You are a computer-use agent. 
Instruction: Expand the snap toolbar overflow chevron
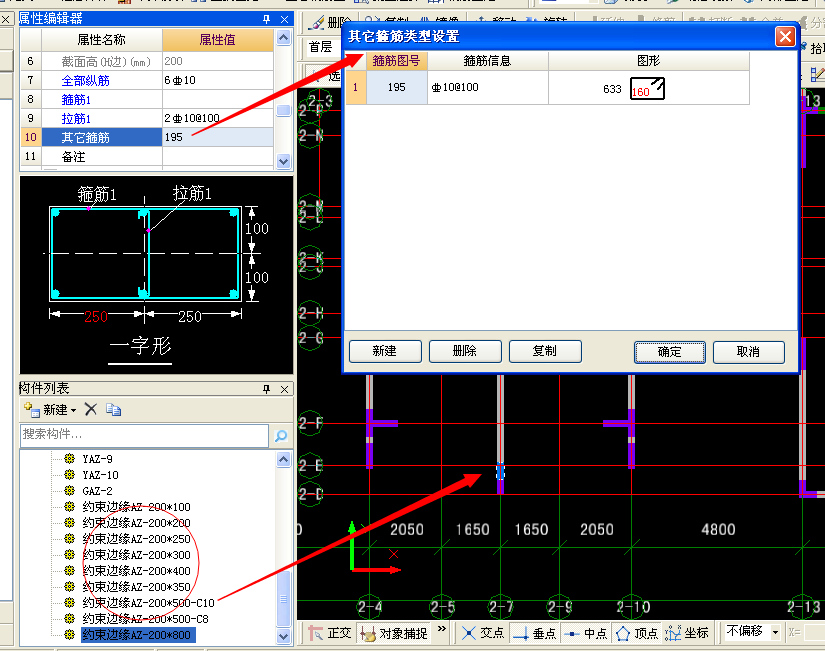point(442,629)
